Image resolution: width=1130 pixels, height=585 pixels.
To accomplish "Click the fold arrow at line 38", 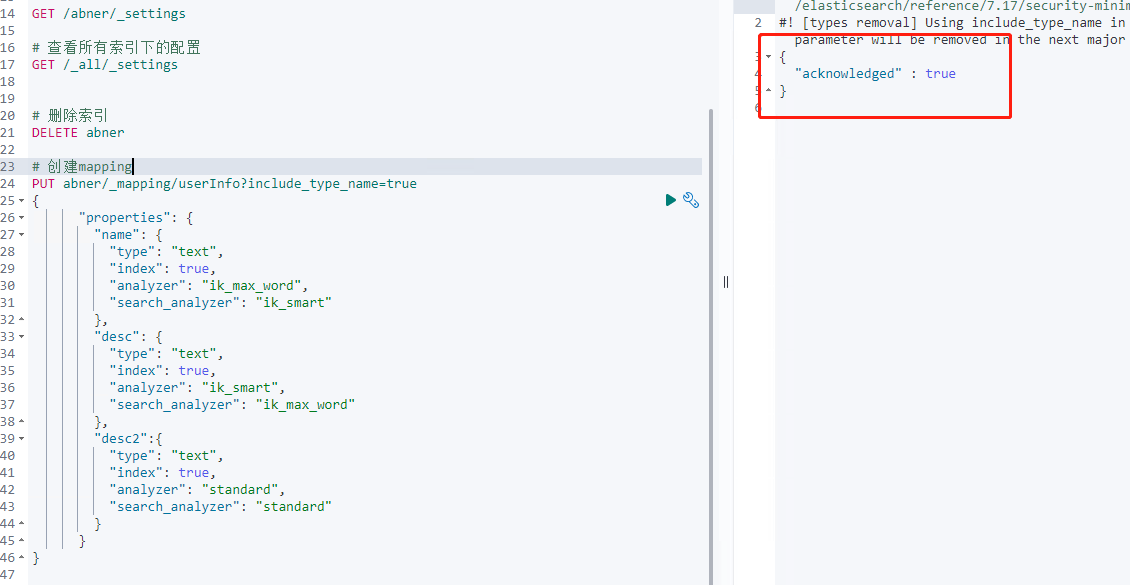I will coord(22,421).
